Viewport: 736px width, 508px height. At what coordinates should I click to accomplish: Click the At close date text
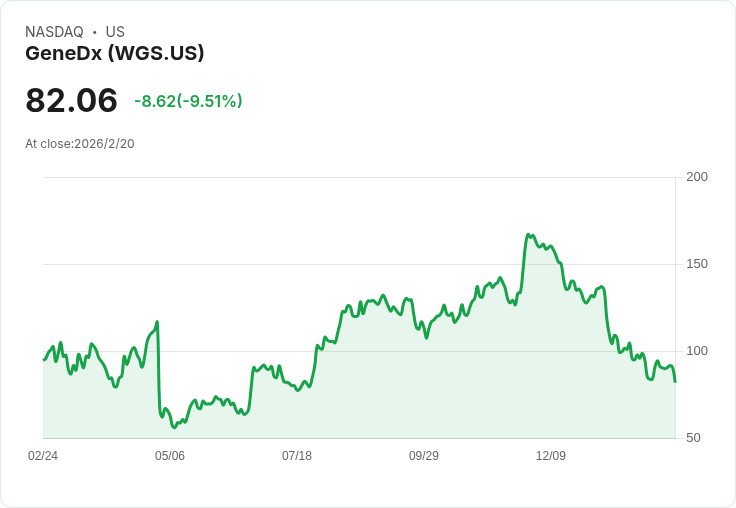click(80, 144)
